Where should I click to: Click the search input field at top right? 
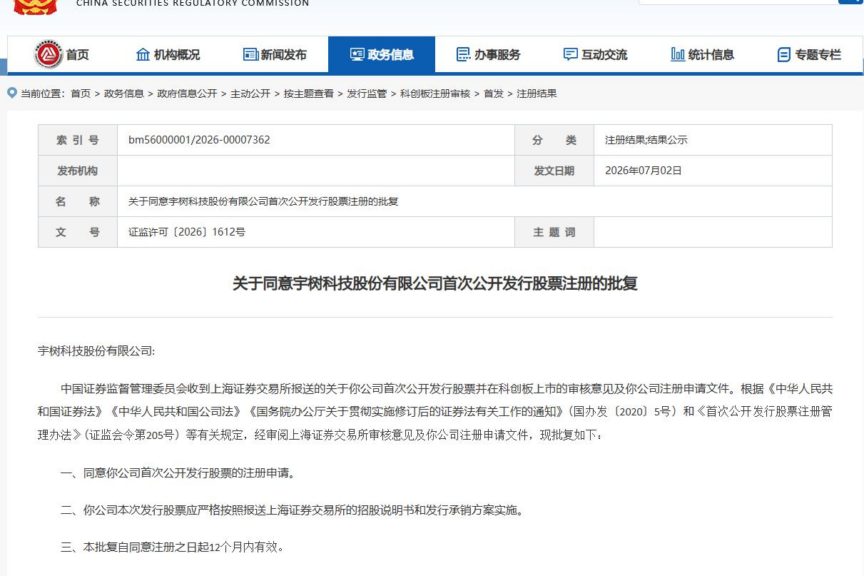738,2
